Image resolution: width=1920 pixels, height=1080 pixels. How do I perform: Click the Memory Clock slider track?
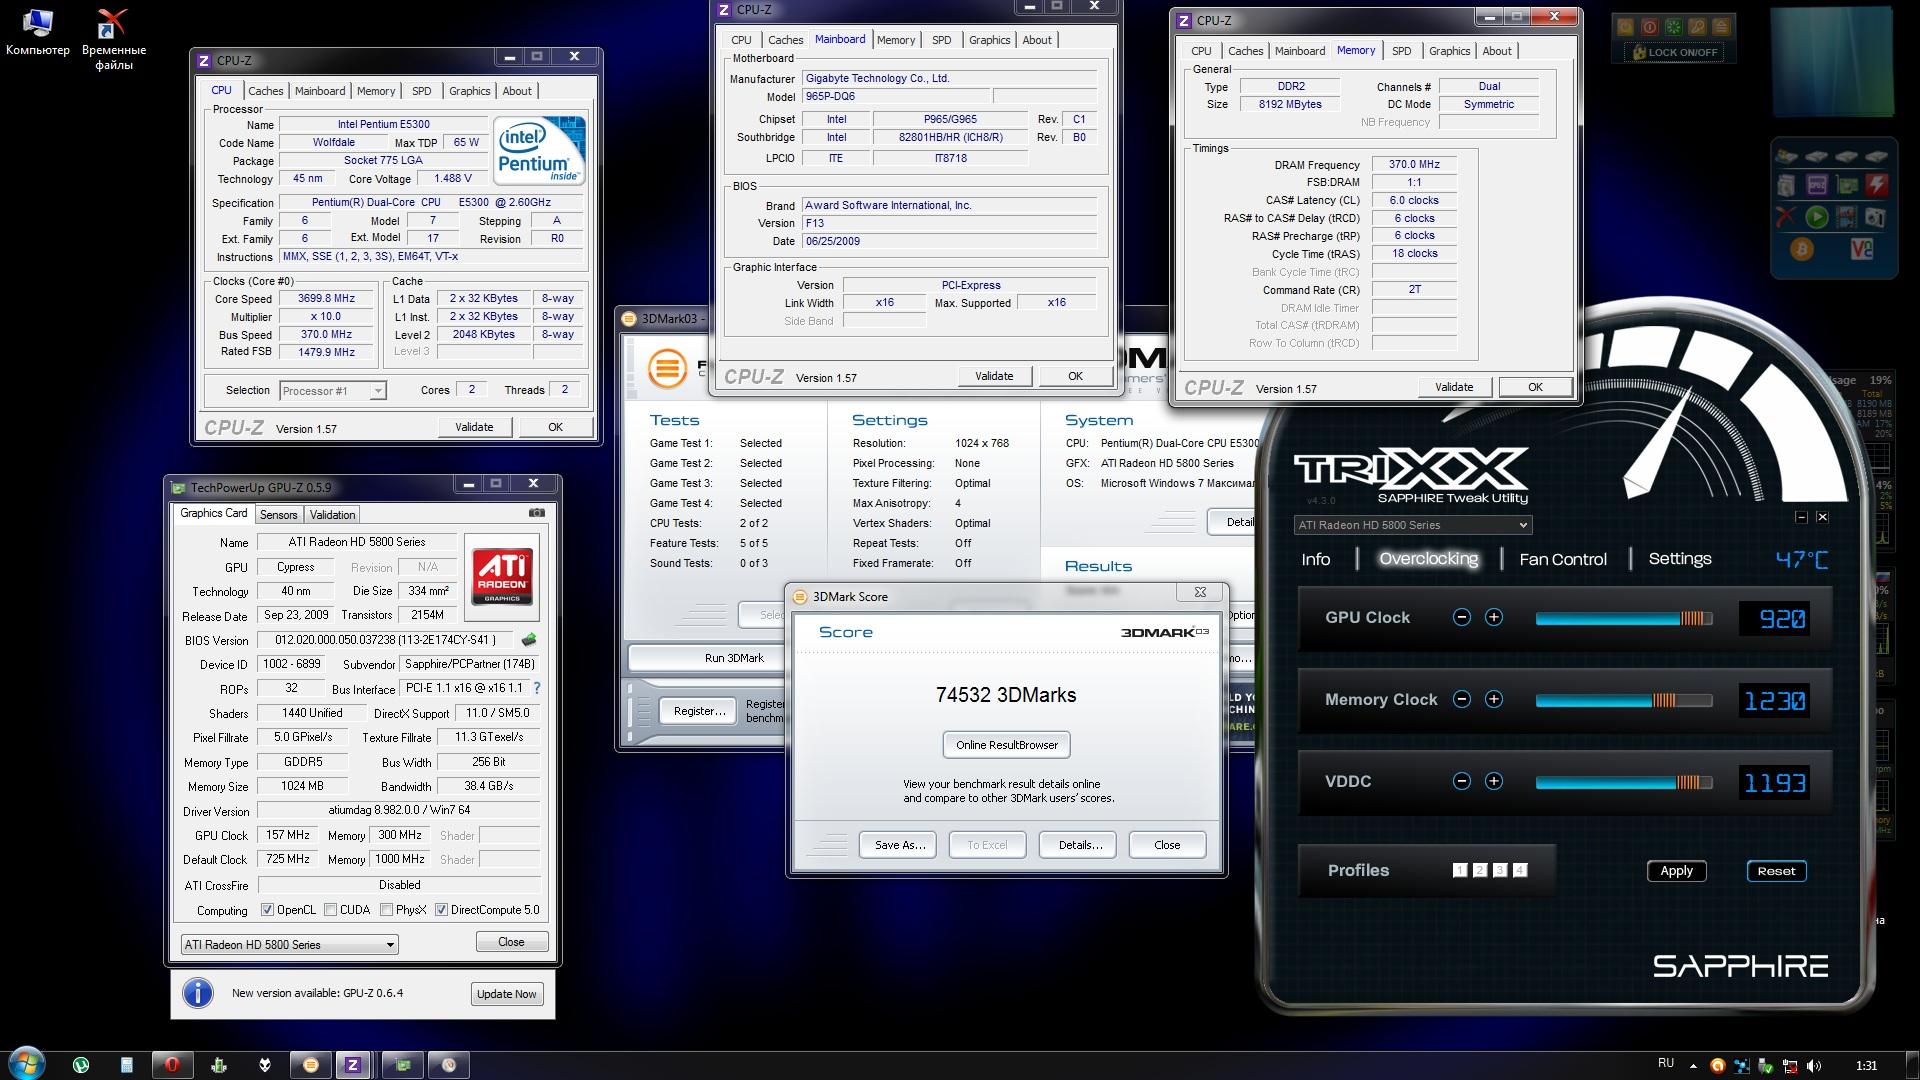coord(1624,700)
